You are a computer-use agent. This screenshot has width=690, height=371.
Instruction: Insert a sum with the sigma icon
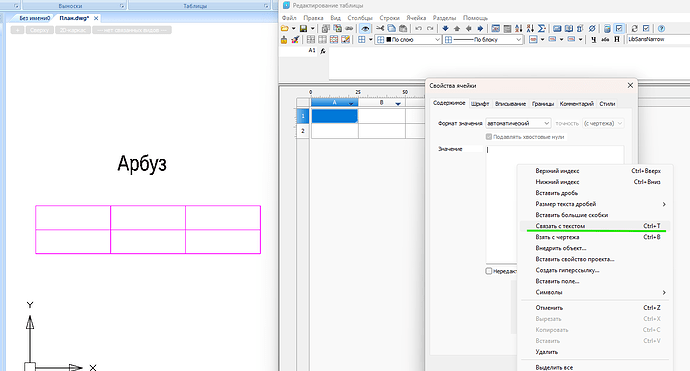[542, 29]
